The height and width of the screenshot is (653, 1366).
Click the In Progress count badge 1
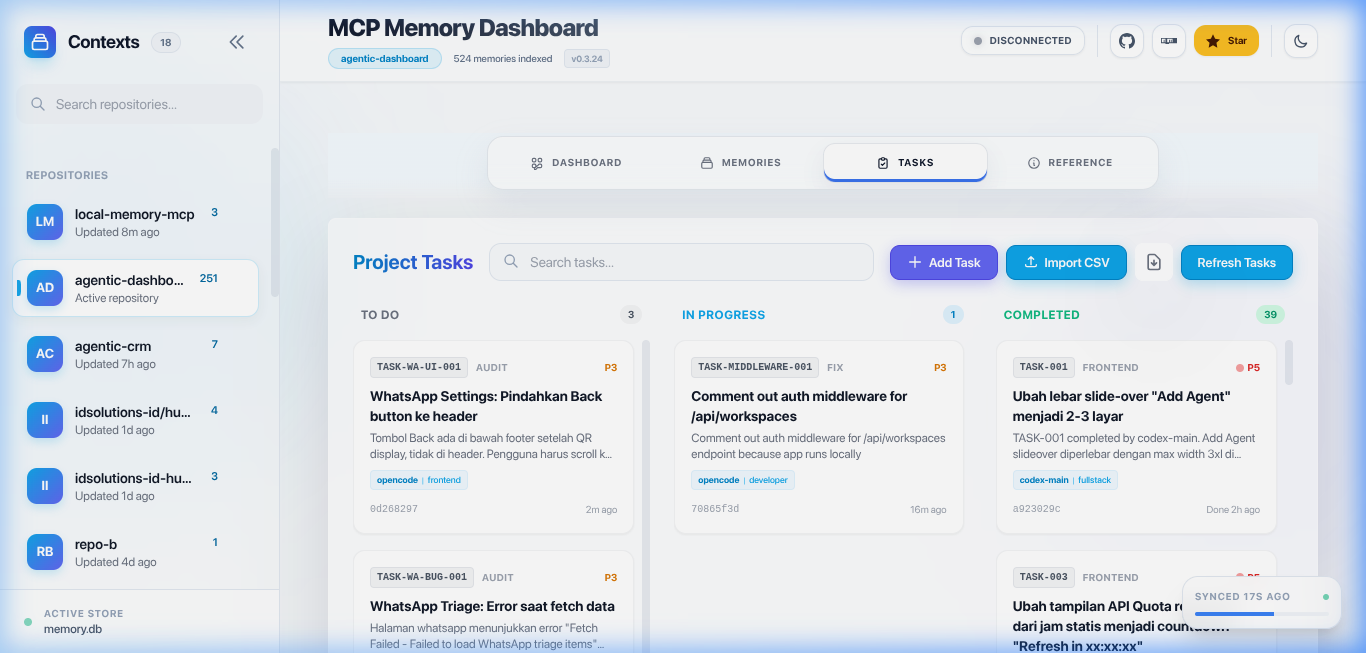(953, 315)
